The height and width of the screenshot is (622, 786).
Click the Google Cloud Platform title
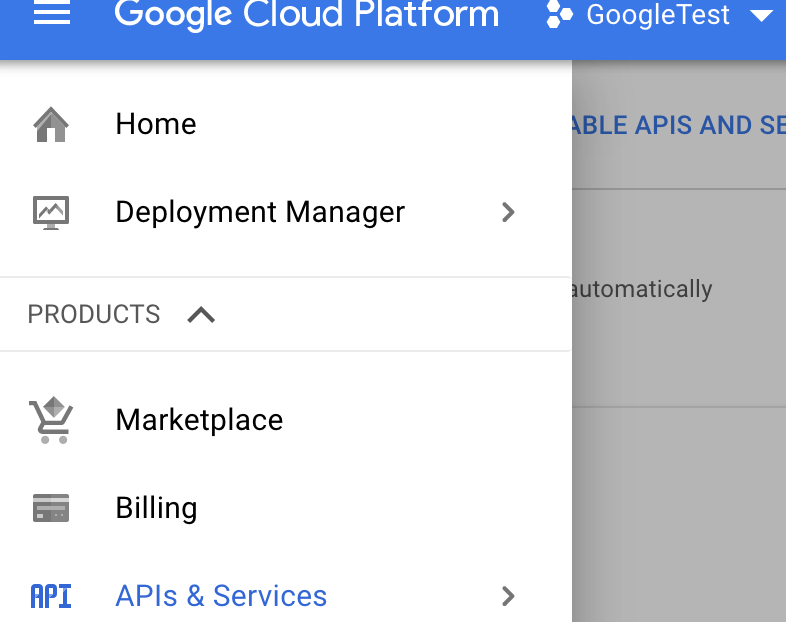(x=306, y=15)
